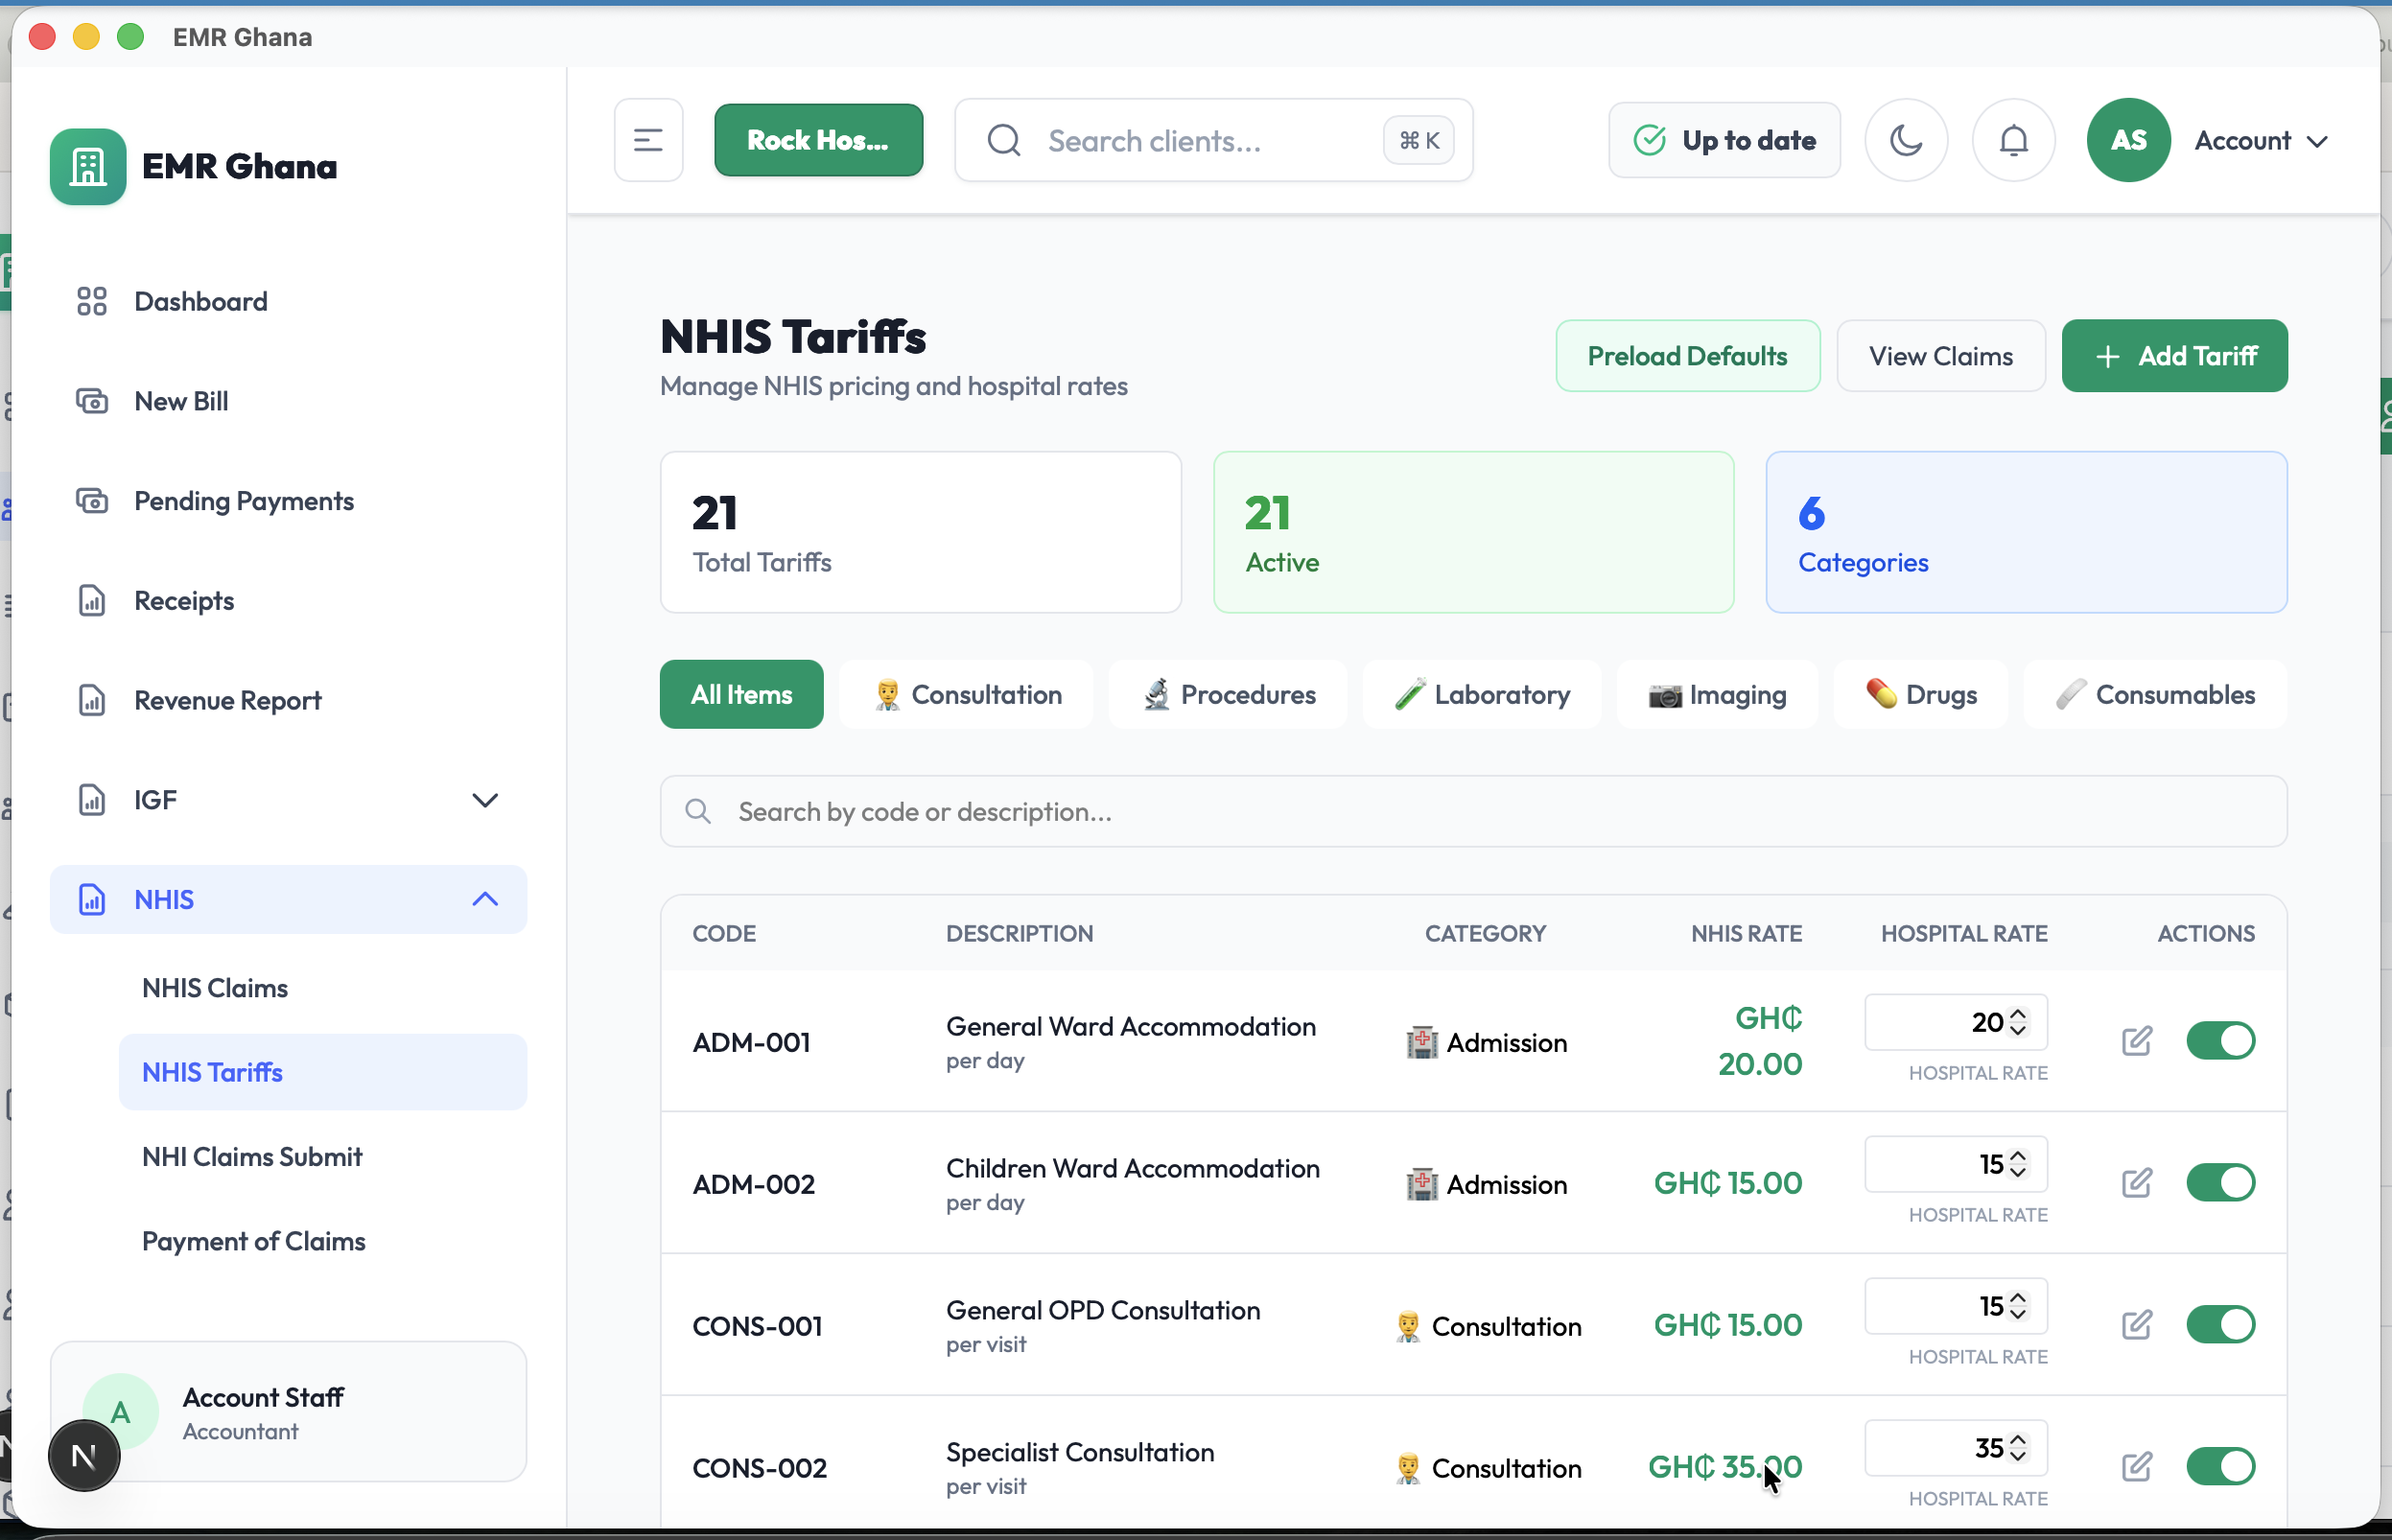
Task: Open Pending Payments from sidebar
Action: [x=244, y=500]
